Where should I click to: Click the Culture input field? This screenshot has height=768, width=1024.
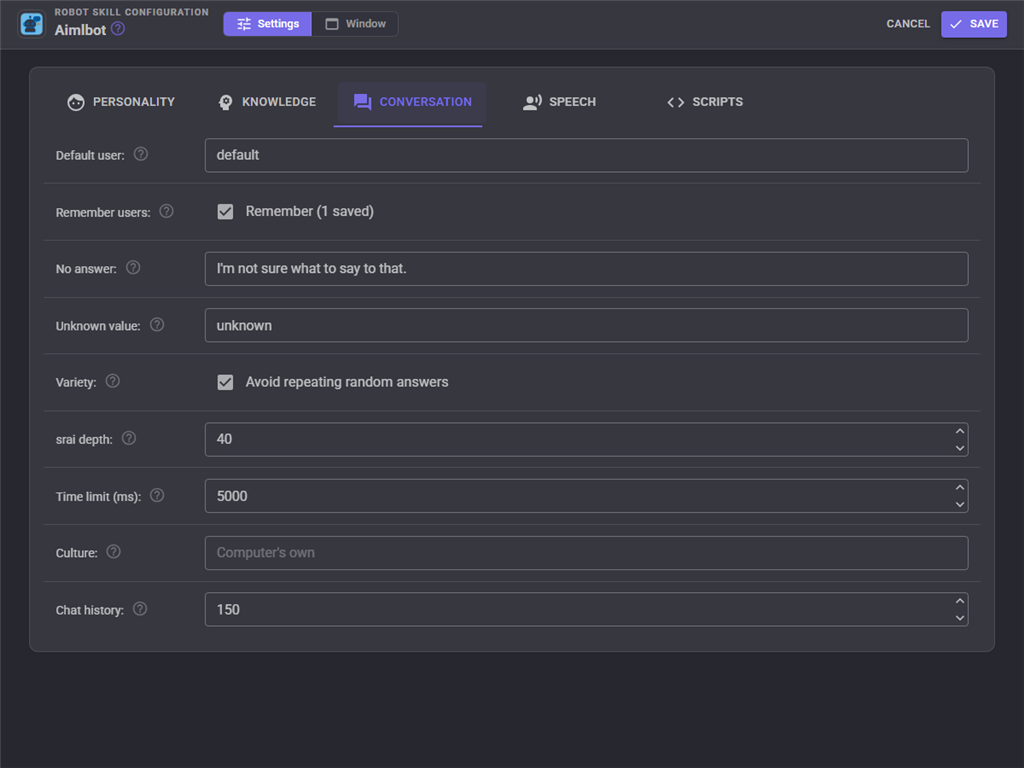[586, 553]
